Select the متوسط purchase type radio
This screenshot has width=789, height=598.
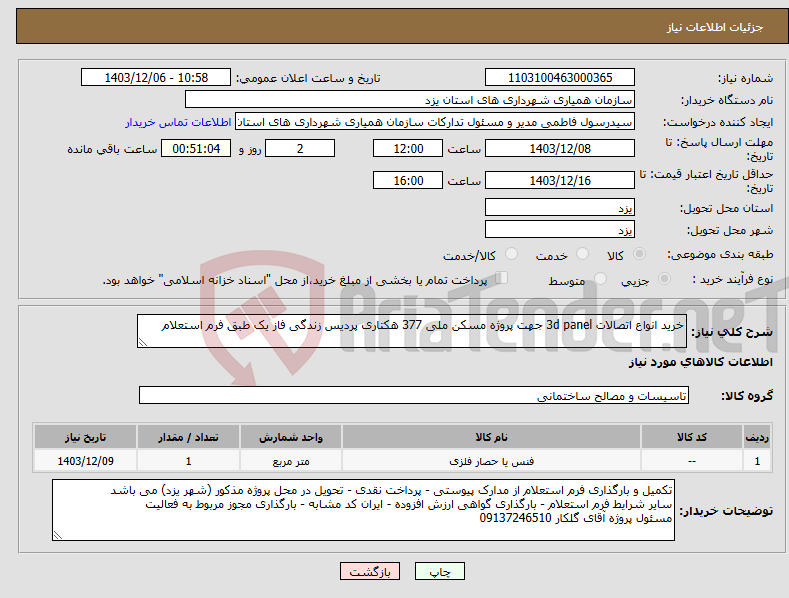(x=600, y=279)
